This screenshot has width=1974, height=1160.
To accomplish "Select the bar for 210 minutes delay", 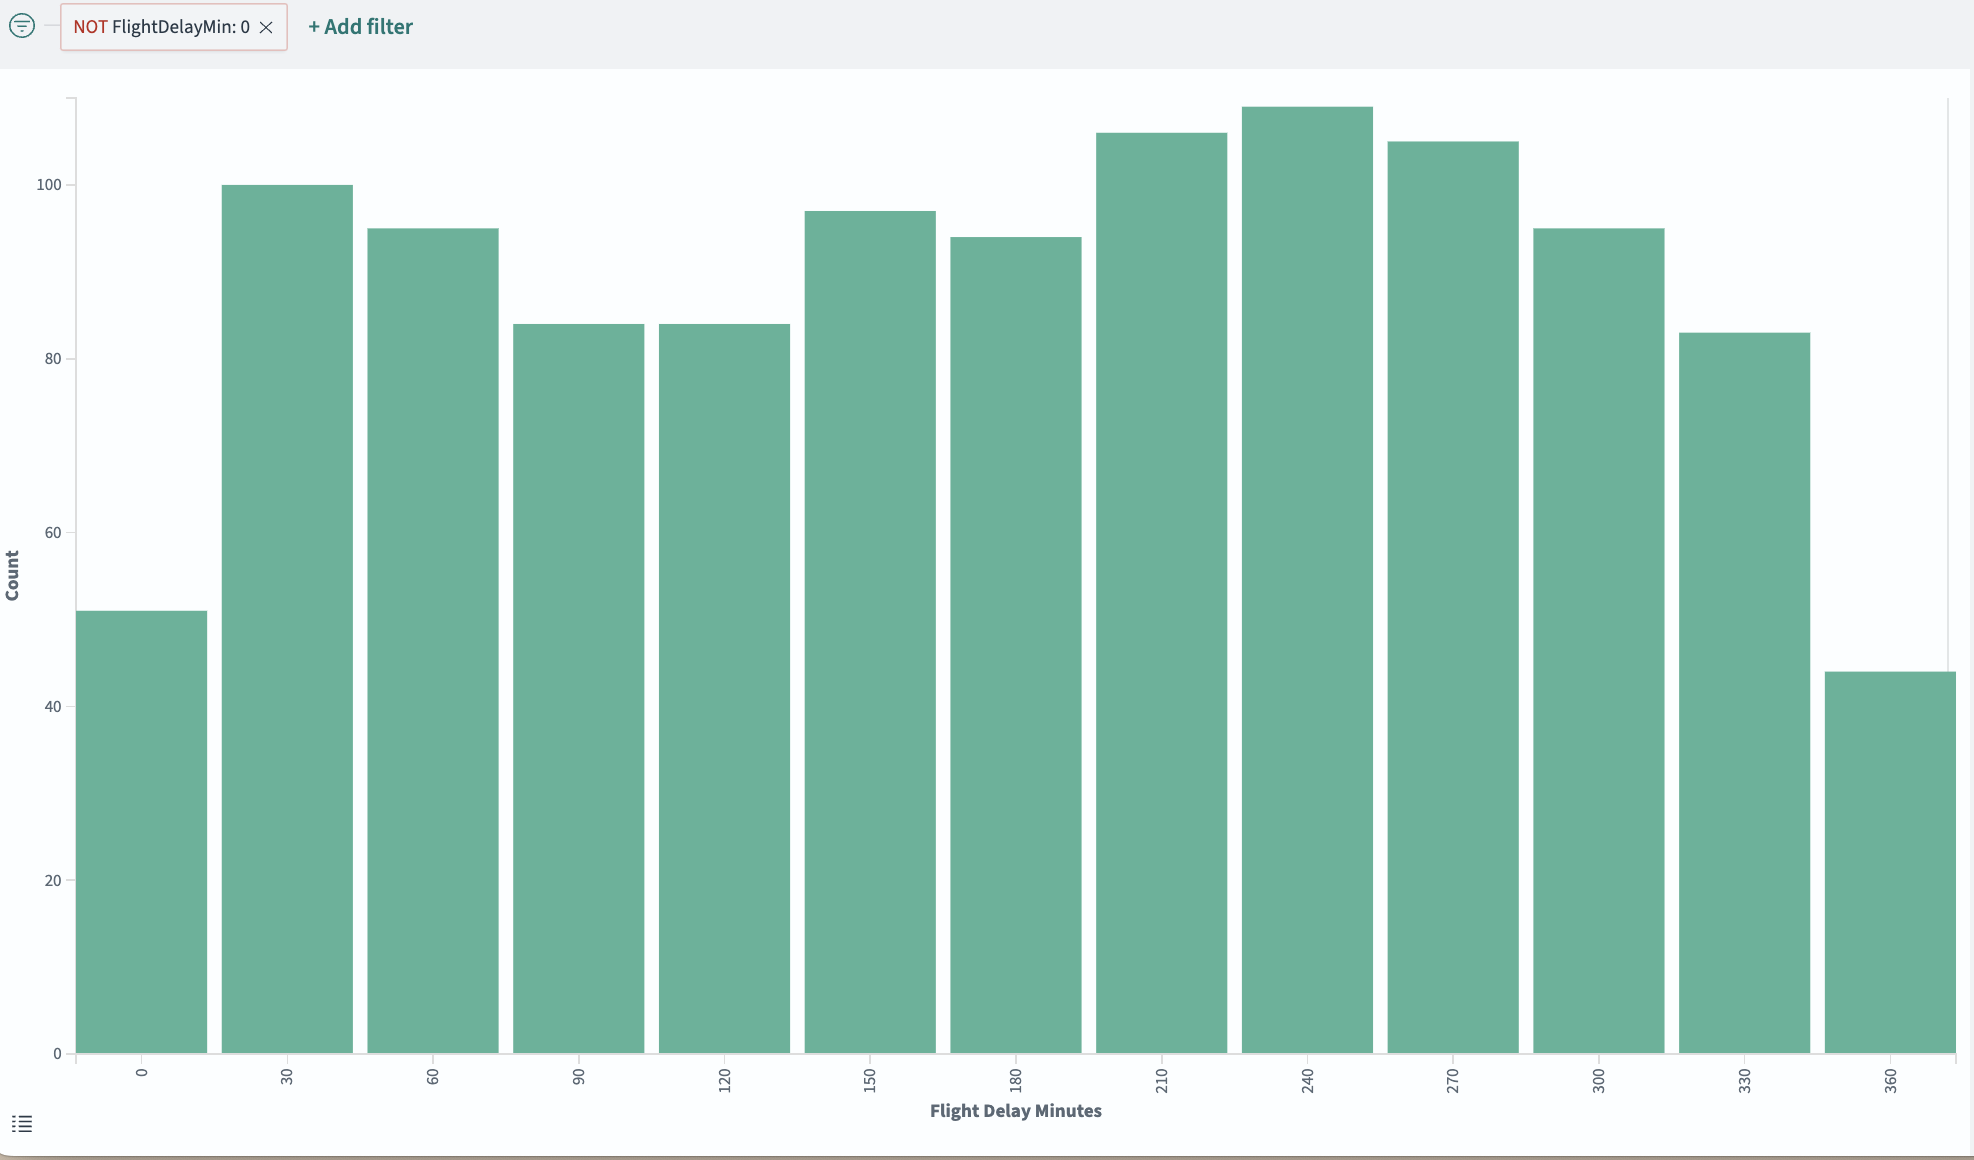I will 1162,593.
